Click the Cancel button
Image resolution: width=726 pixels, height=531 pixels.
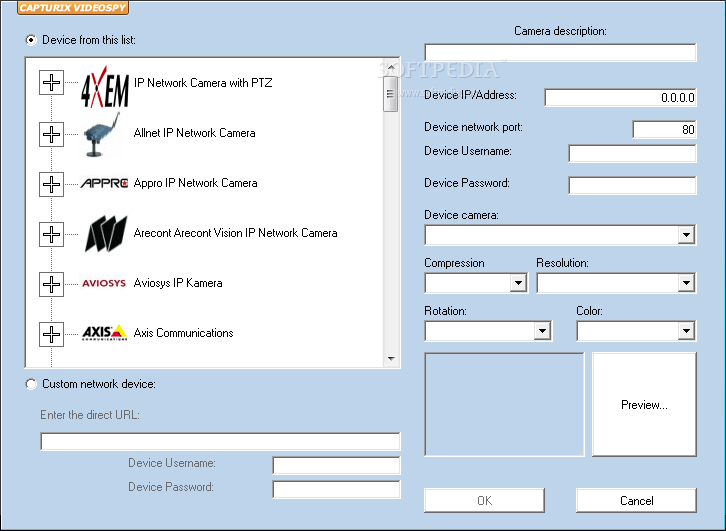(636, 500)
